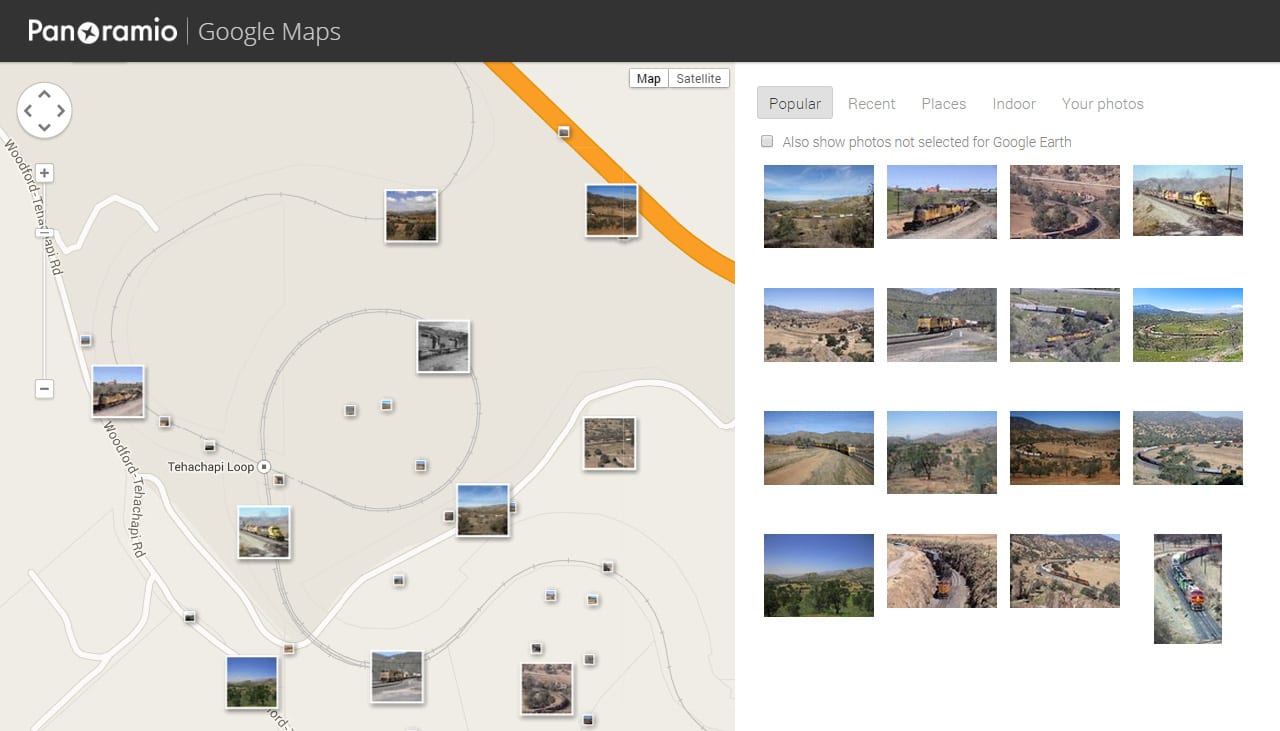
Task: Click the zoom out minus button
Action: coord(45,389)
